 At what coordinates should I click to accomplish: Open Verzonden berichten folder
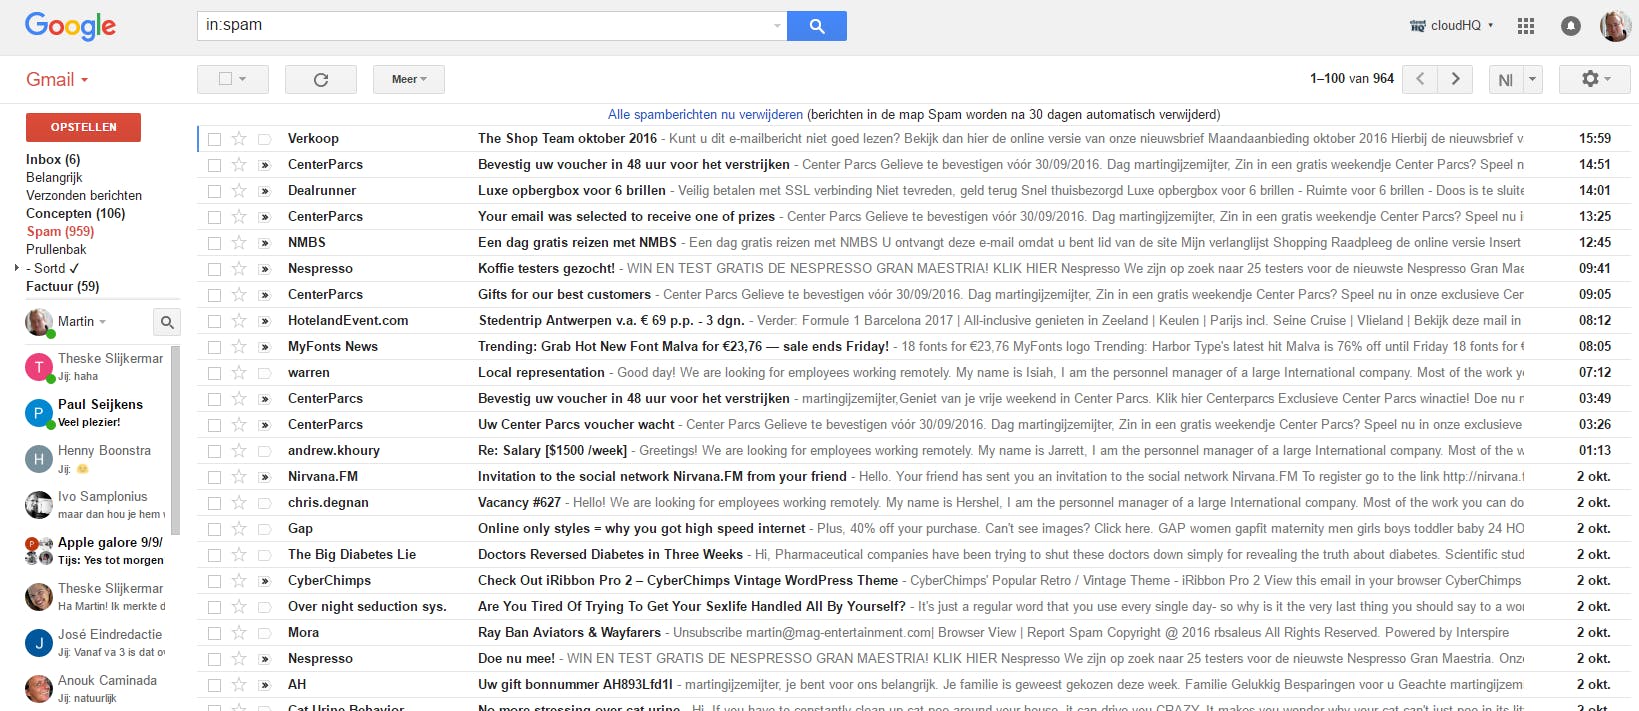pyautogui.click(x=84, y=196)
